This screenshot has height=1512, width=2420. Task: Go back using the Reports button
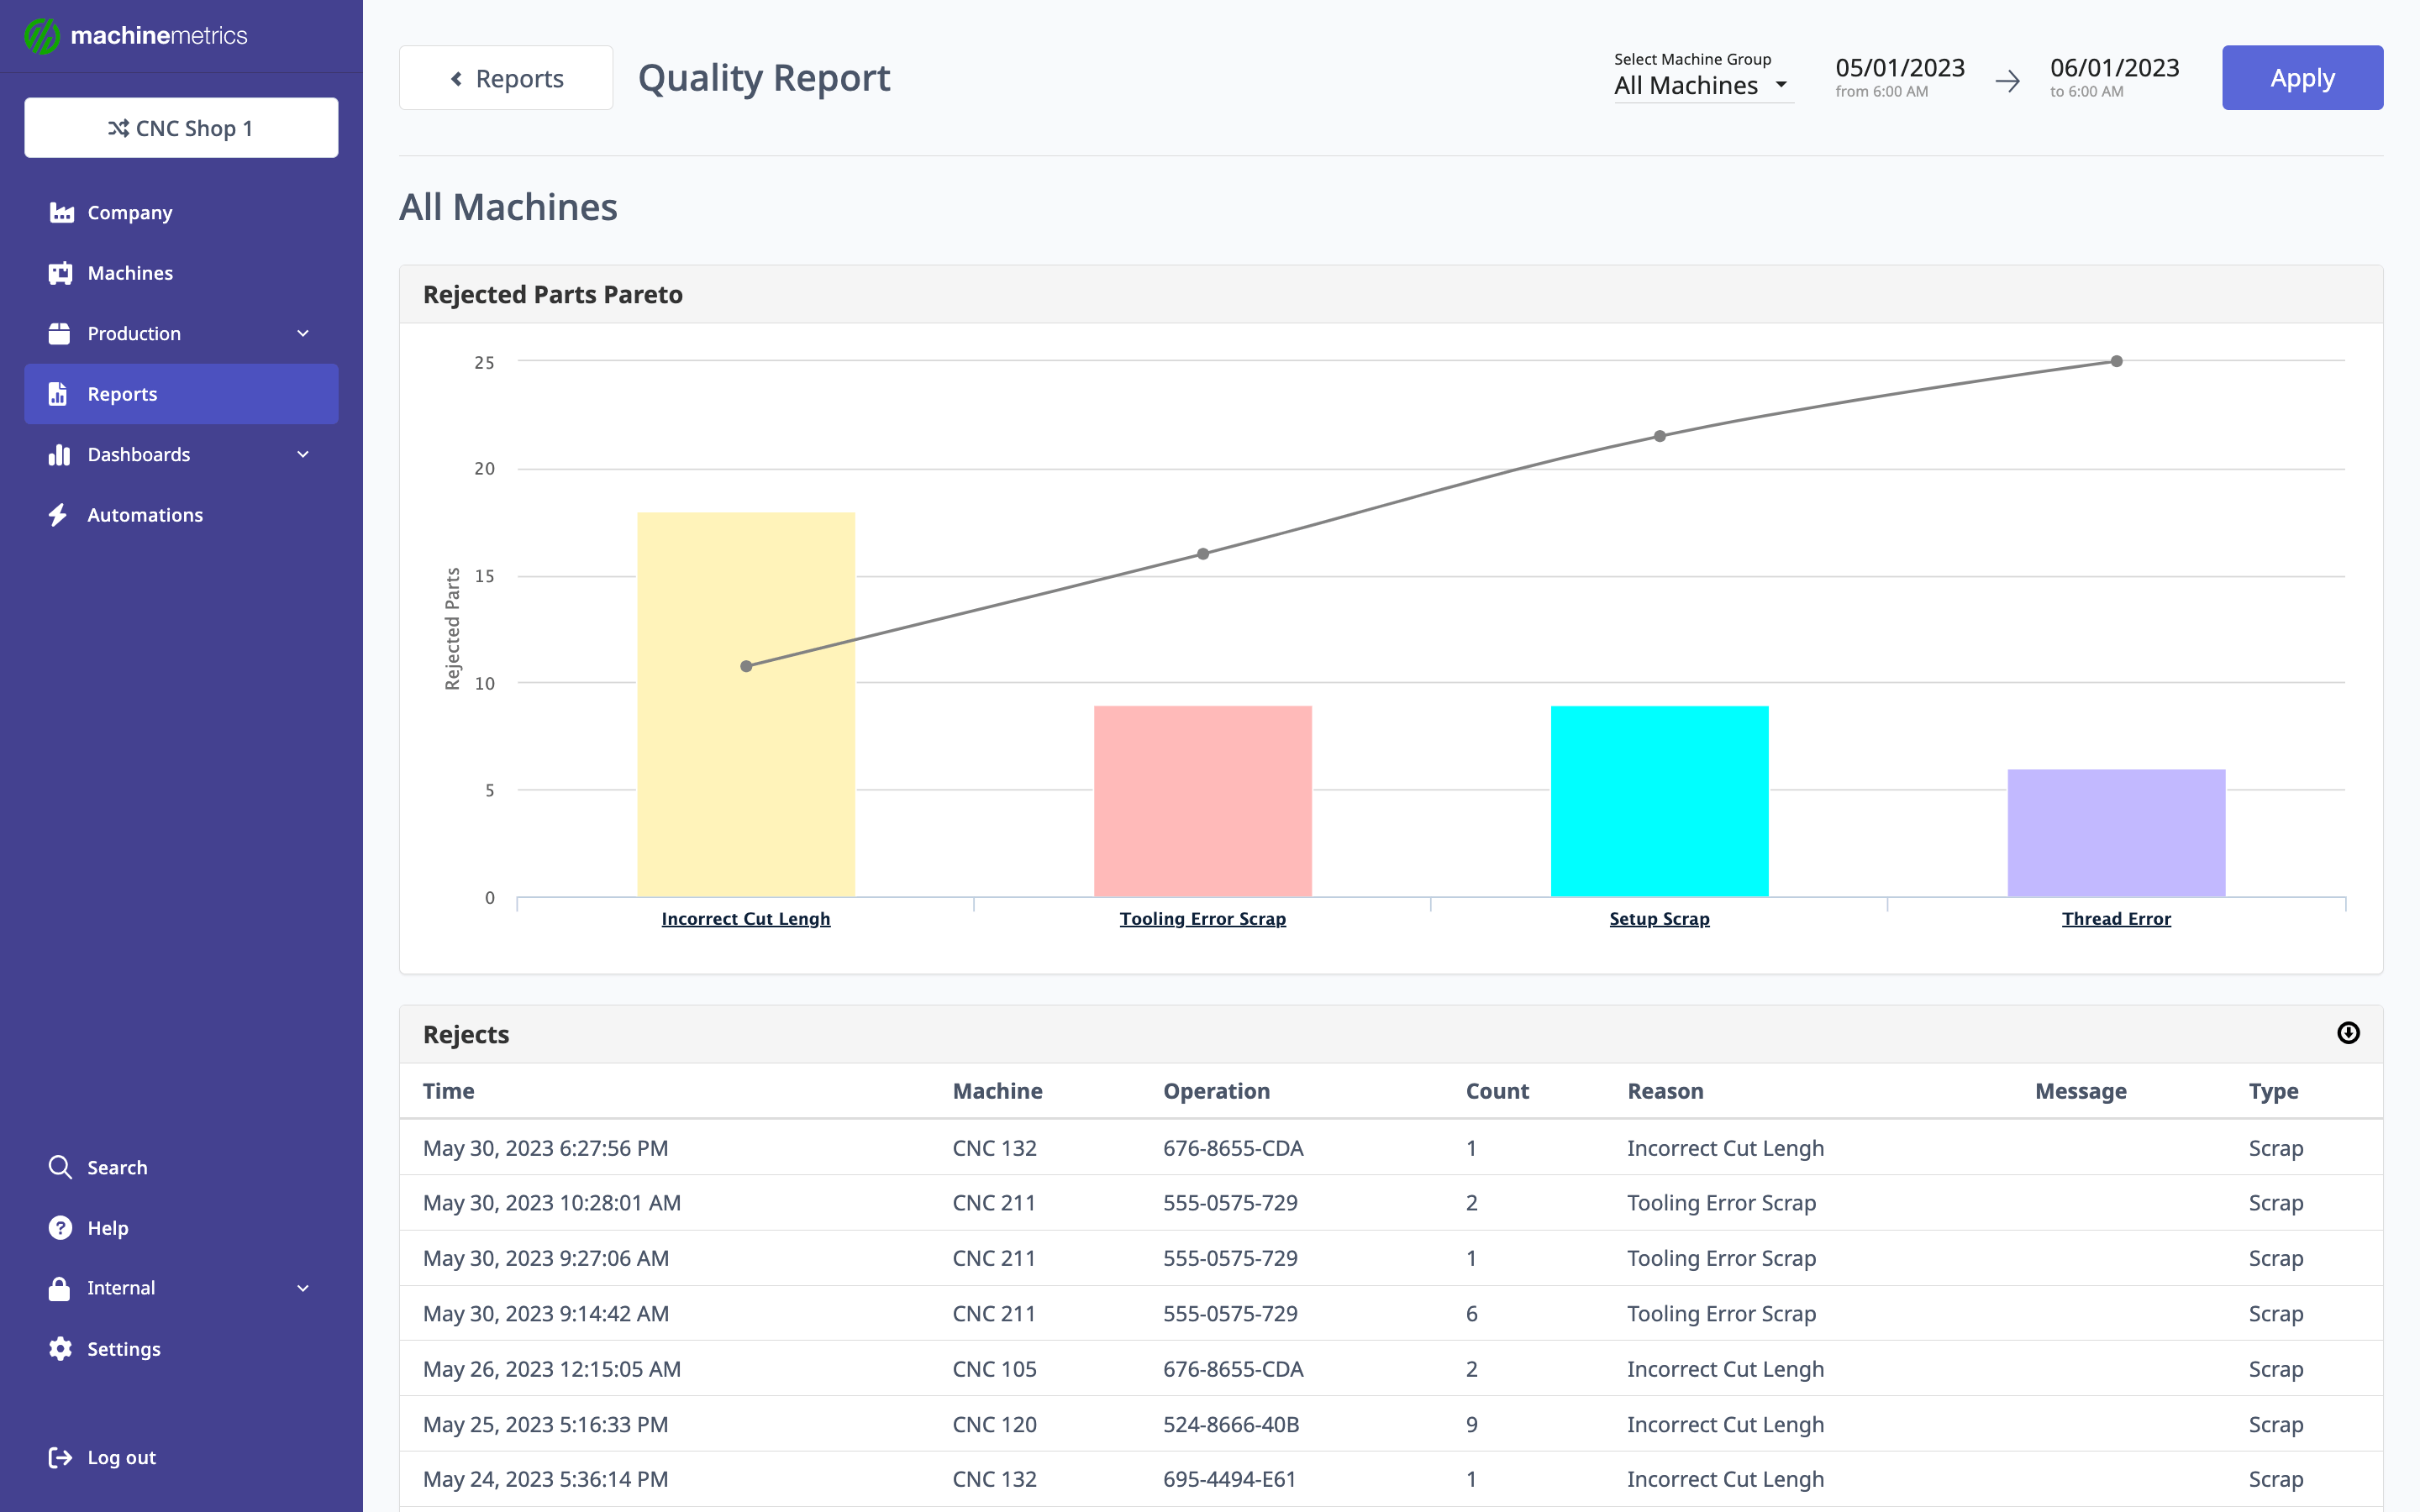[x=506, y=78]
